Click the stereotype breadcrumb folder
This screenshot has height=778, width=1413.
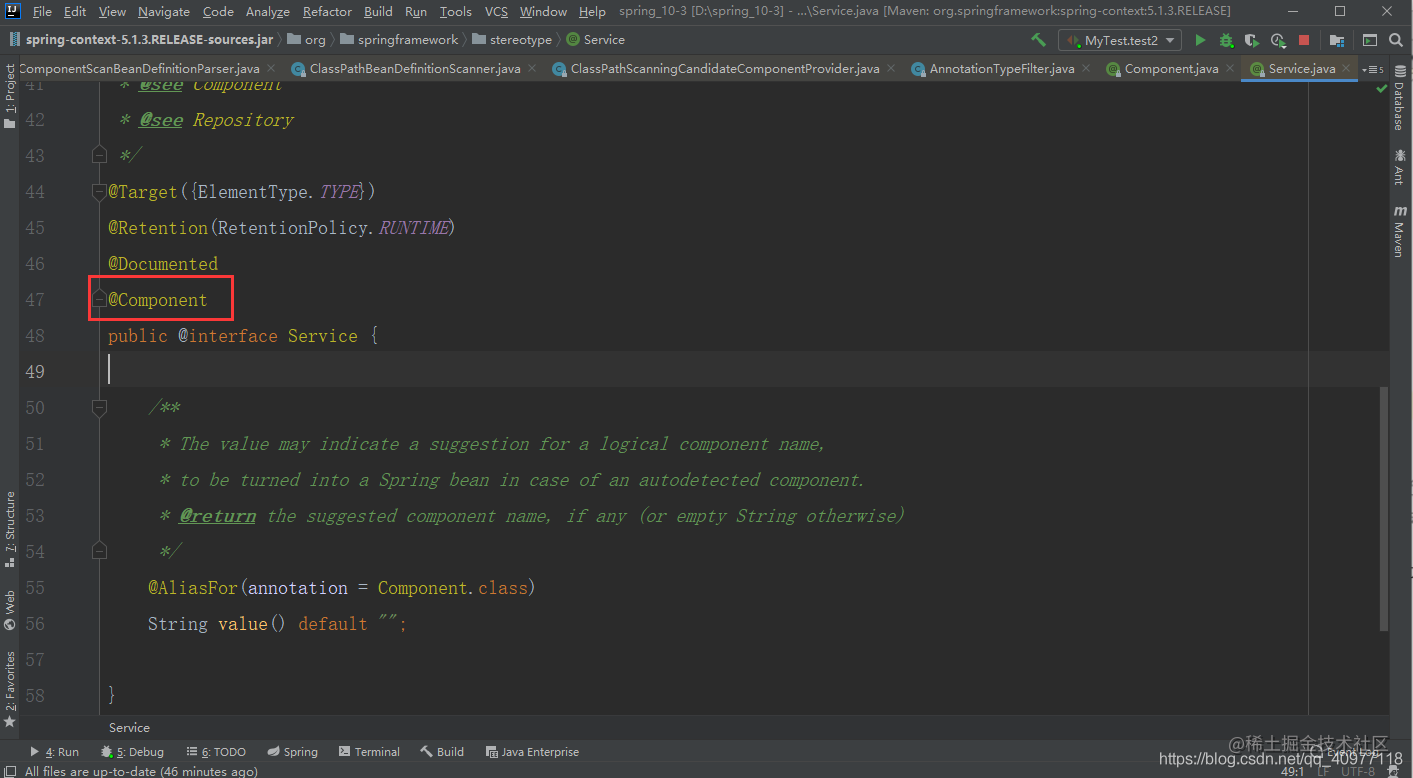512,40
